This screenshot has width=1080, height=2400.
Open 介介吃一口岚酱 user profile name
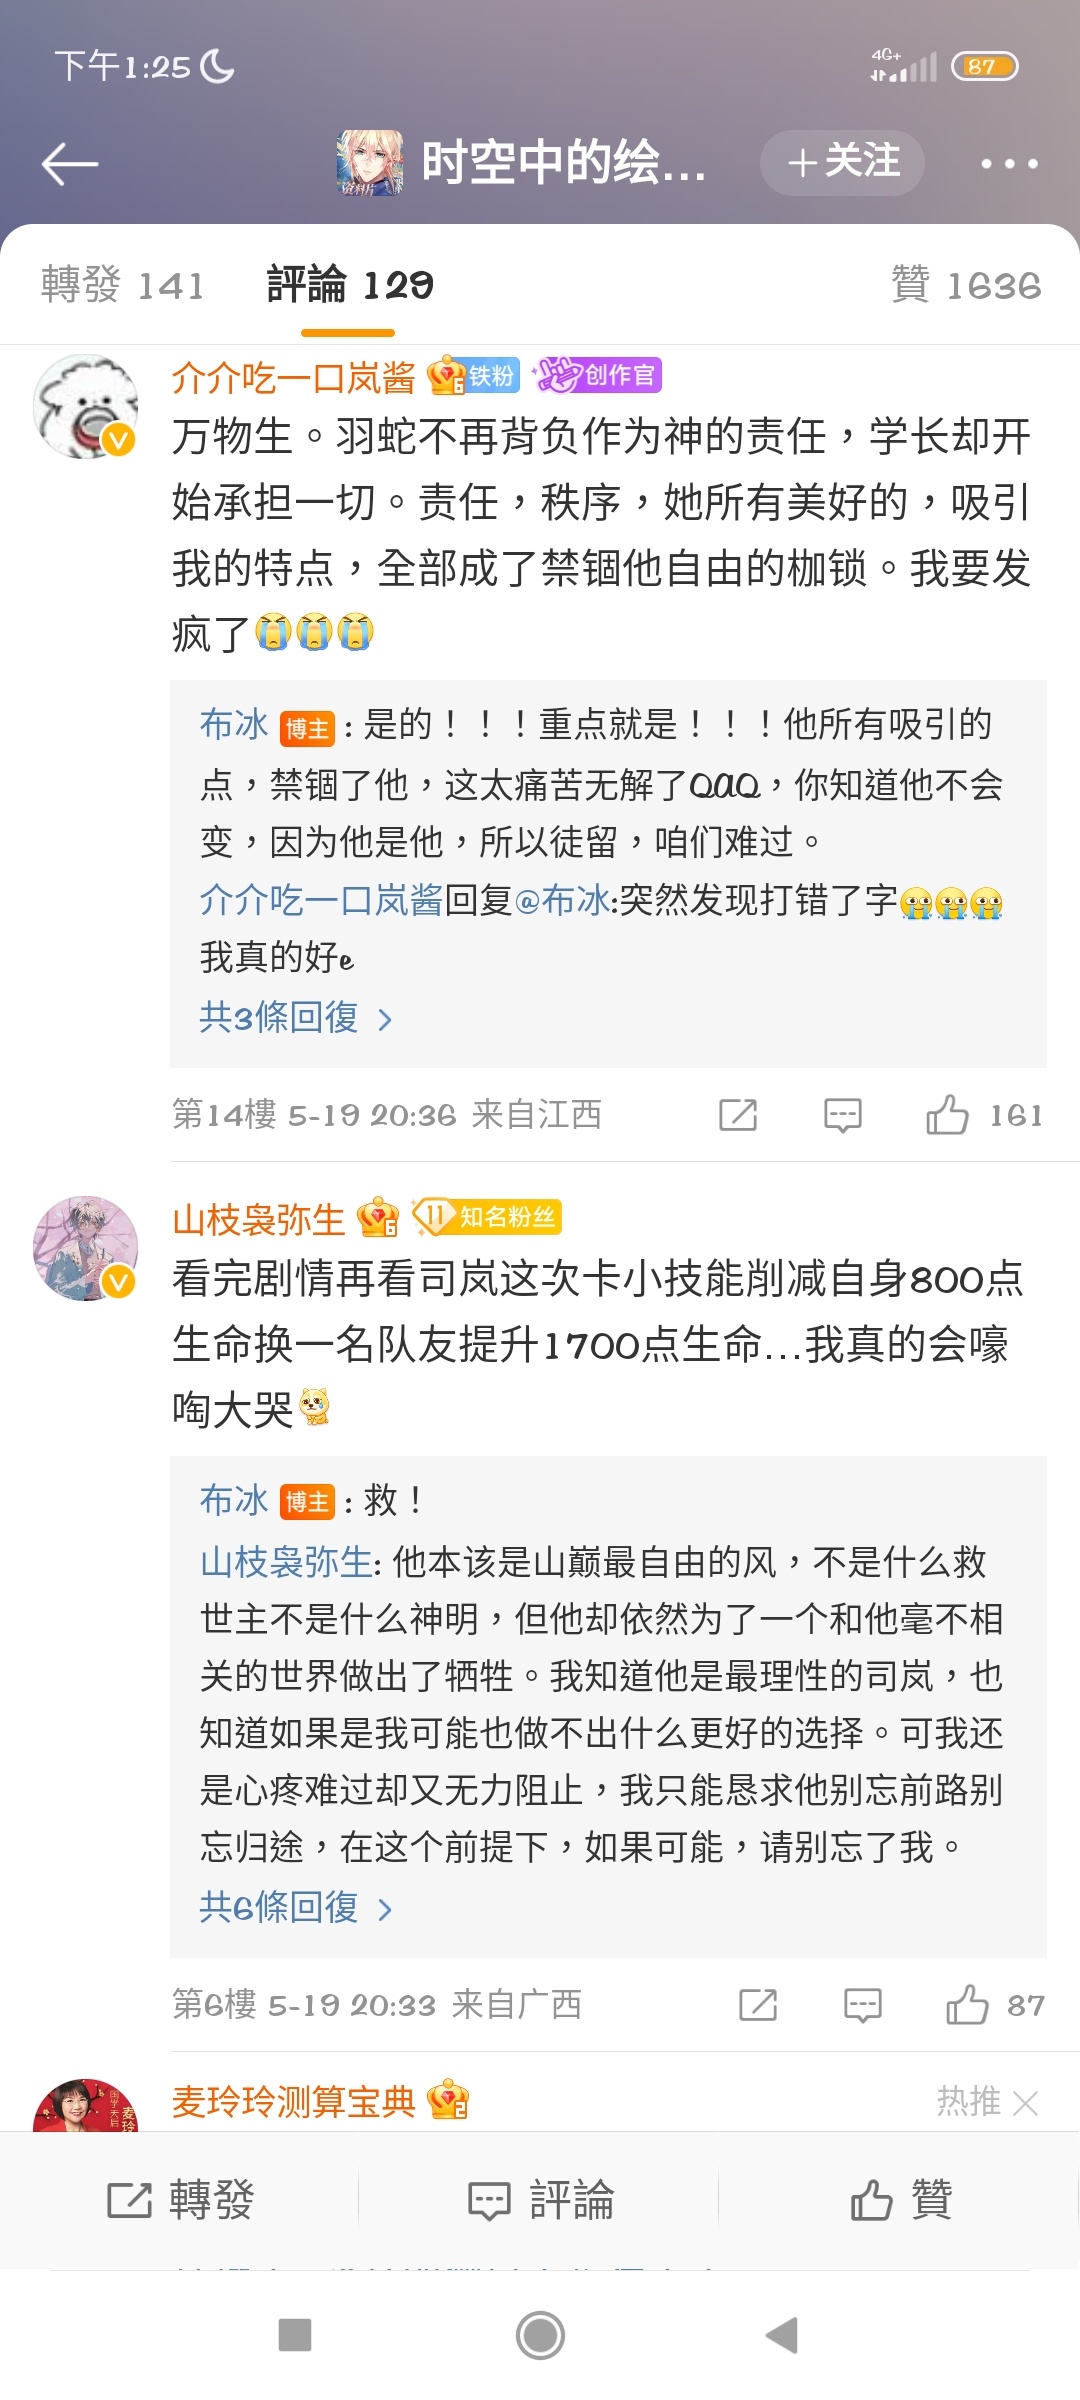(294, 378)
